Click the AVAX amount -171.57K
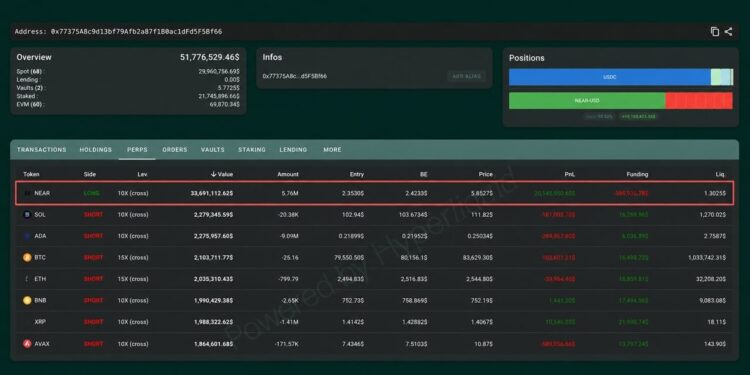The width and height of the screenshot is (750, 375). 287,343
